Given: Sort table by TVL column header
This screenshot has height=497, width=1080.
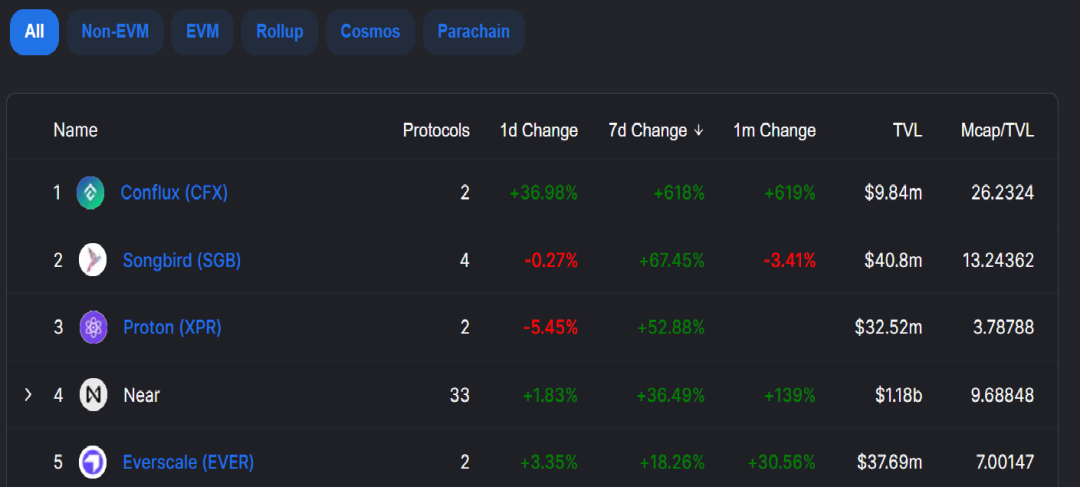Looking at the screenshot, I should [907, 131].
